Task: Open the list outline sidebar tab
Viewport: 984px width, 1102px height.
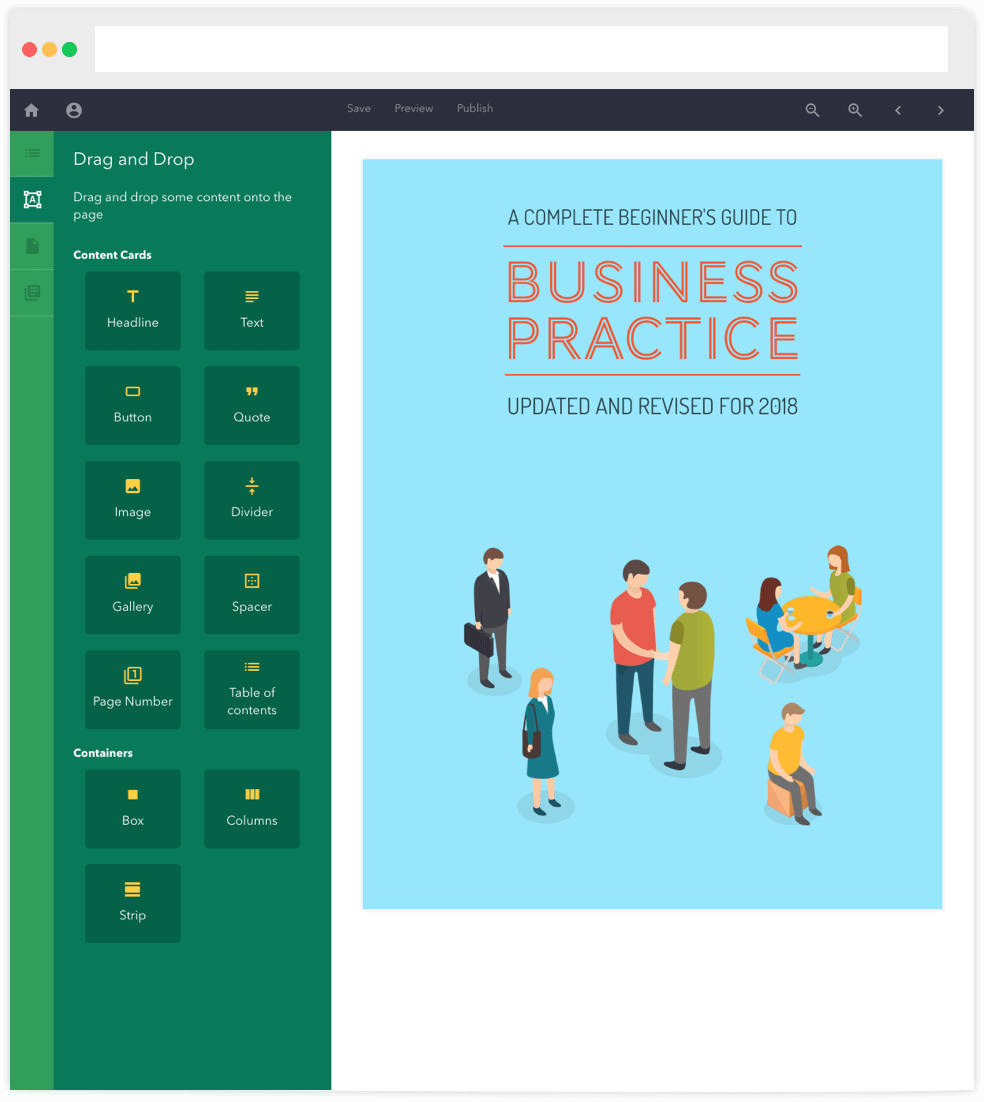Action: pos(32,153)
